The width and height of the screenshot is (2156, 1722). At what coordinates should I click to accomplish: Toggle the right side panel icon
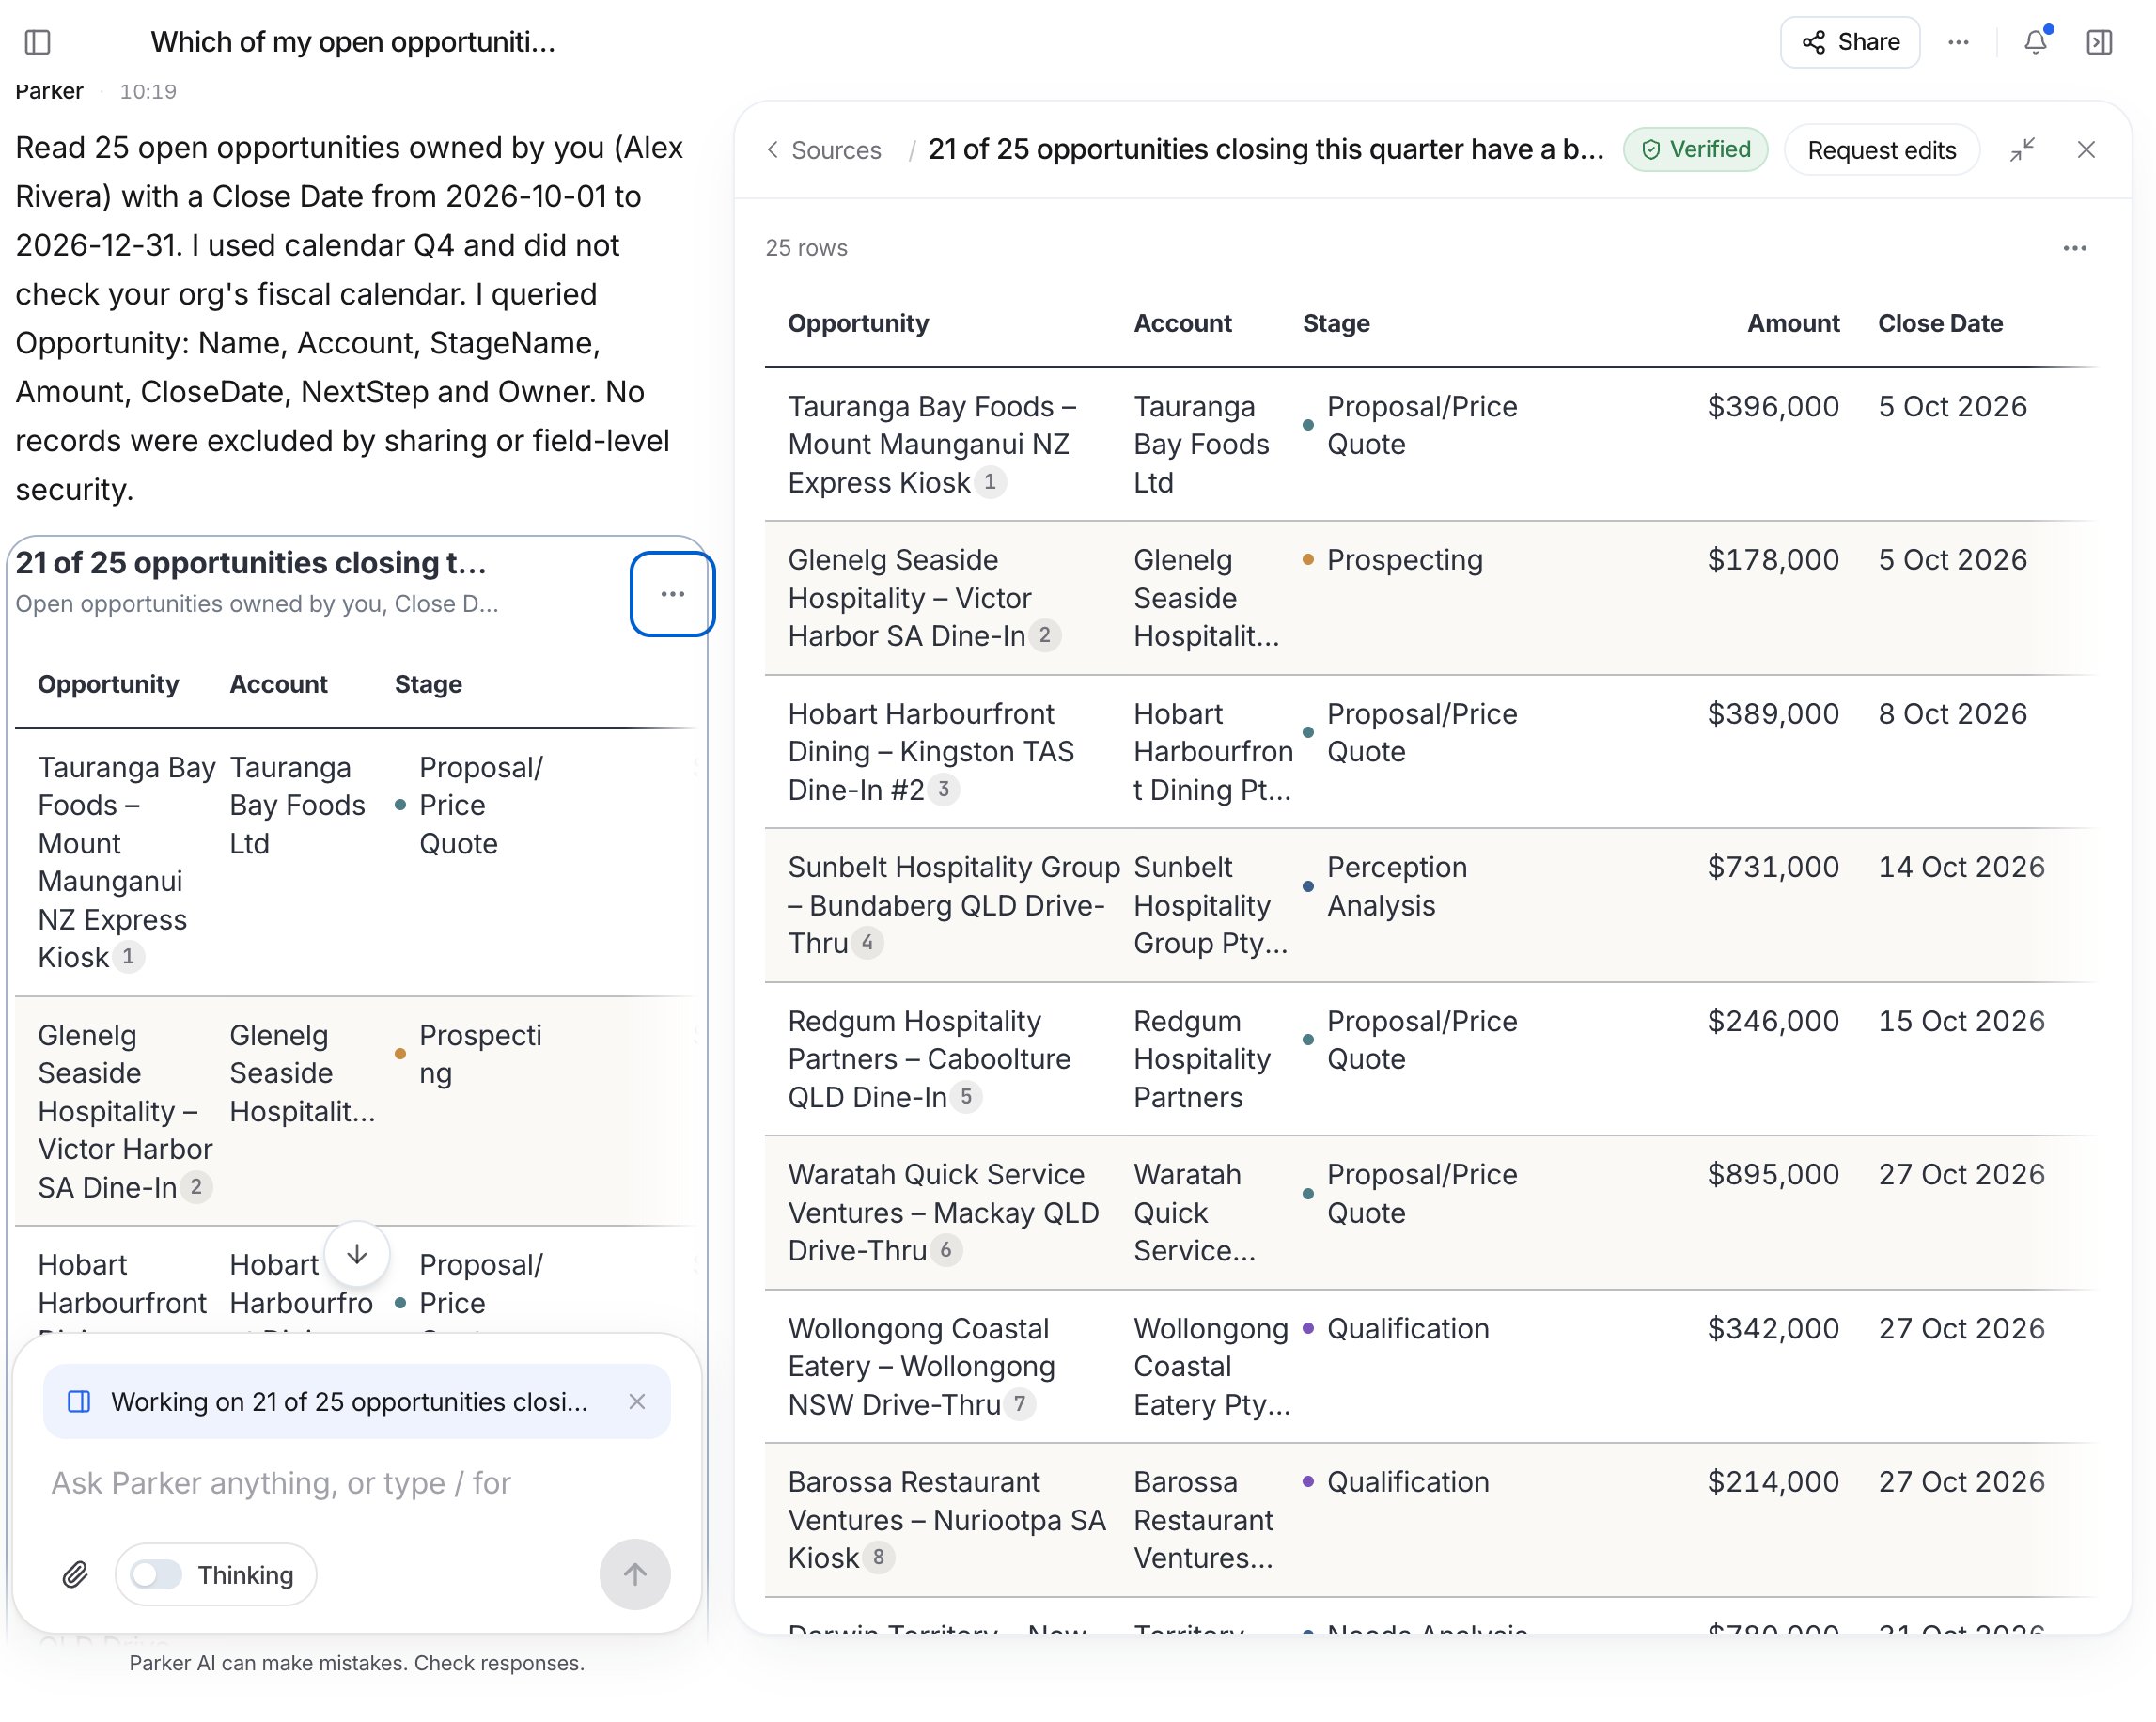(x=2099, y=42)
